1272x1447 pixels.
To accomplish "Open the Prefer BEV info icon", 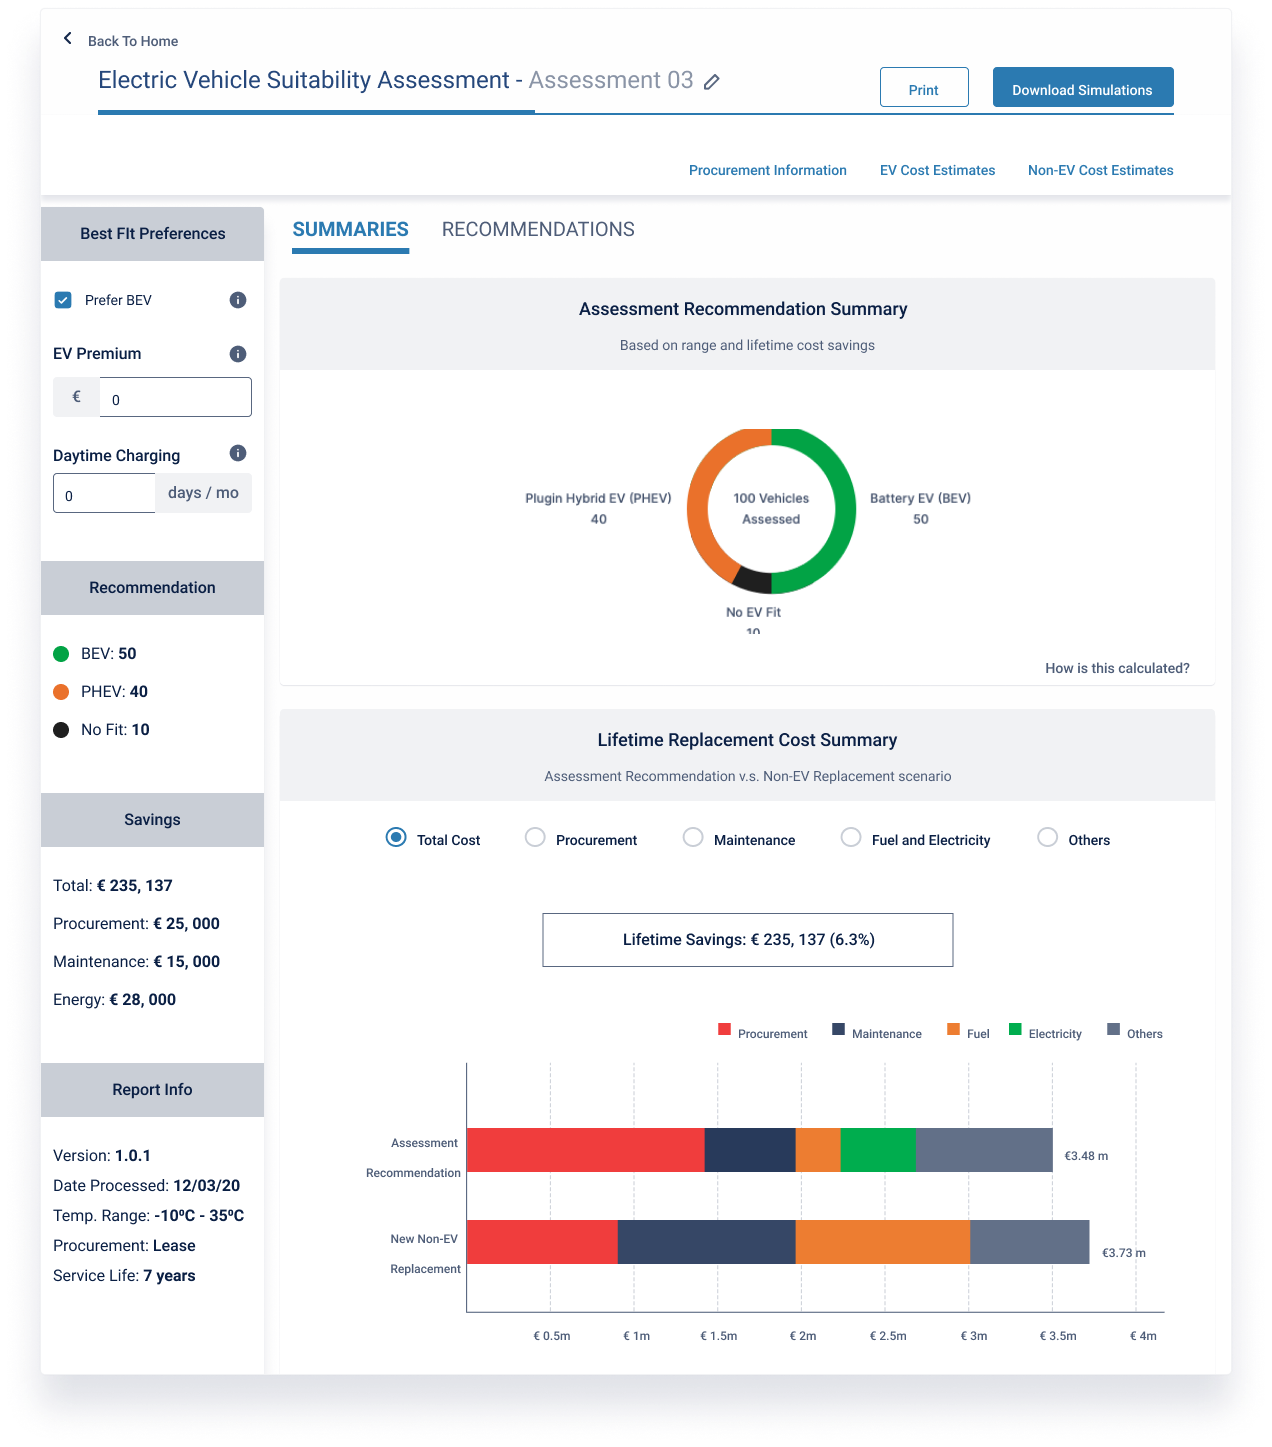I will click(x=238, y=300).
